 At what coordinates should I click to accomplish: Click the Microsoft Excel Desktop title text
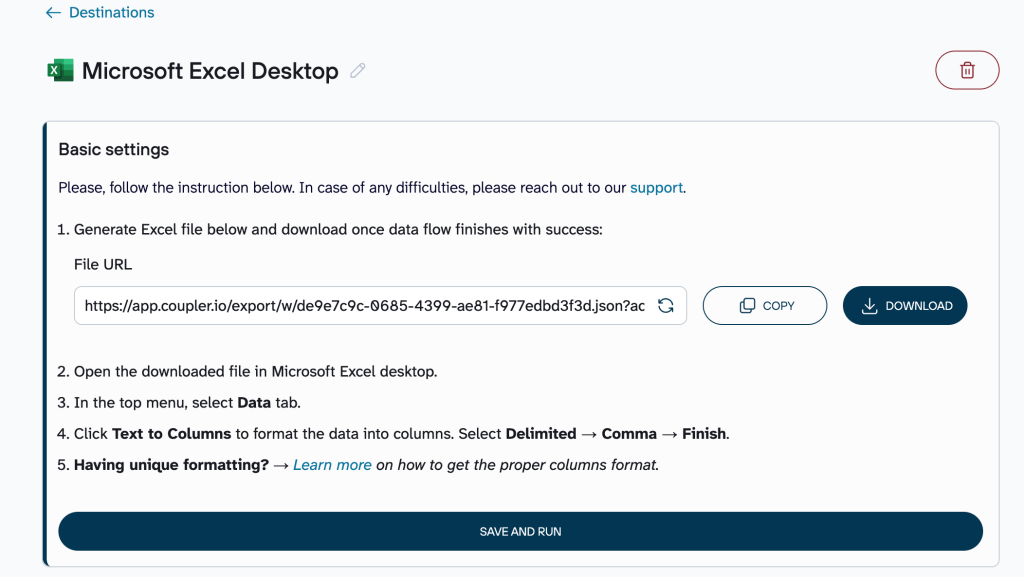tap(211, 71)
